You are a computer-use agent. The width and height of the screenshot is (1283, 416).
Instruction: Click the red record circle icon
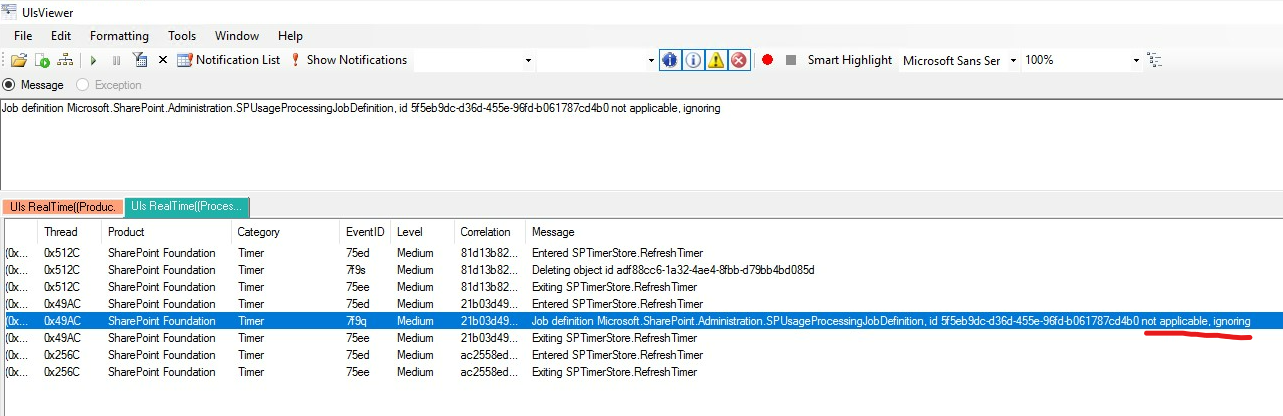(768, 60)
